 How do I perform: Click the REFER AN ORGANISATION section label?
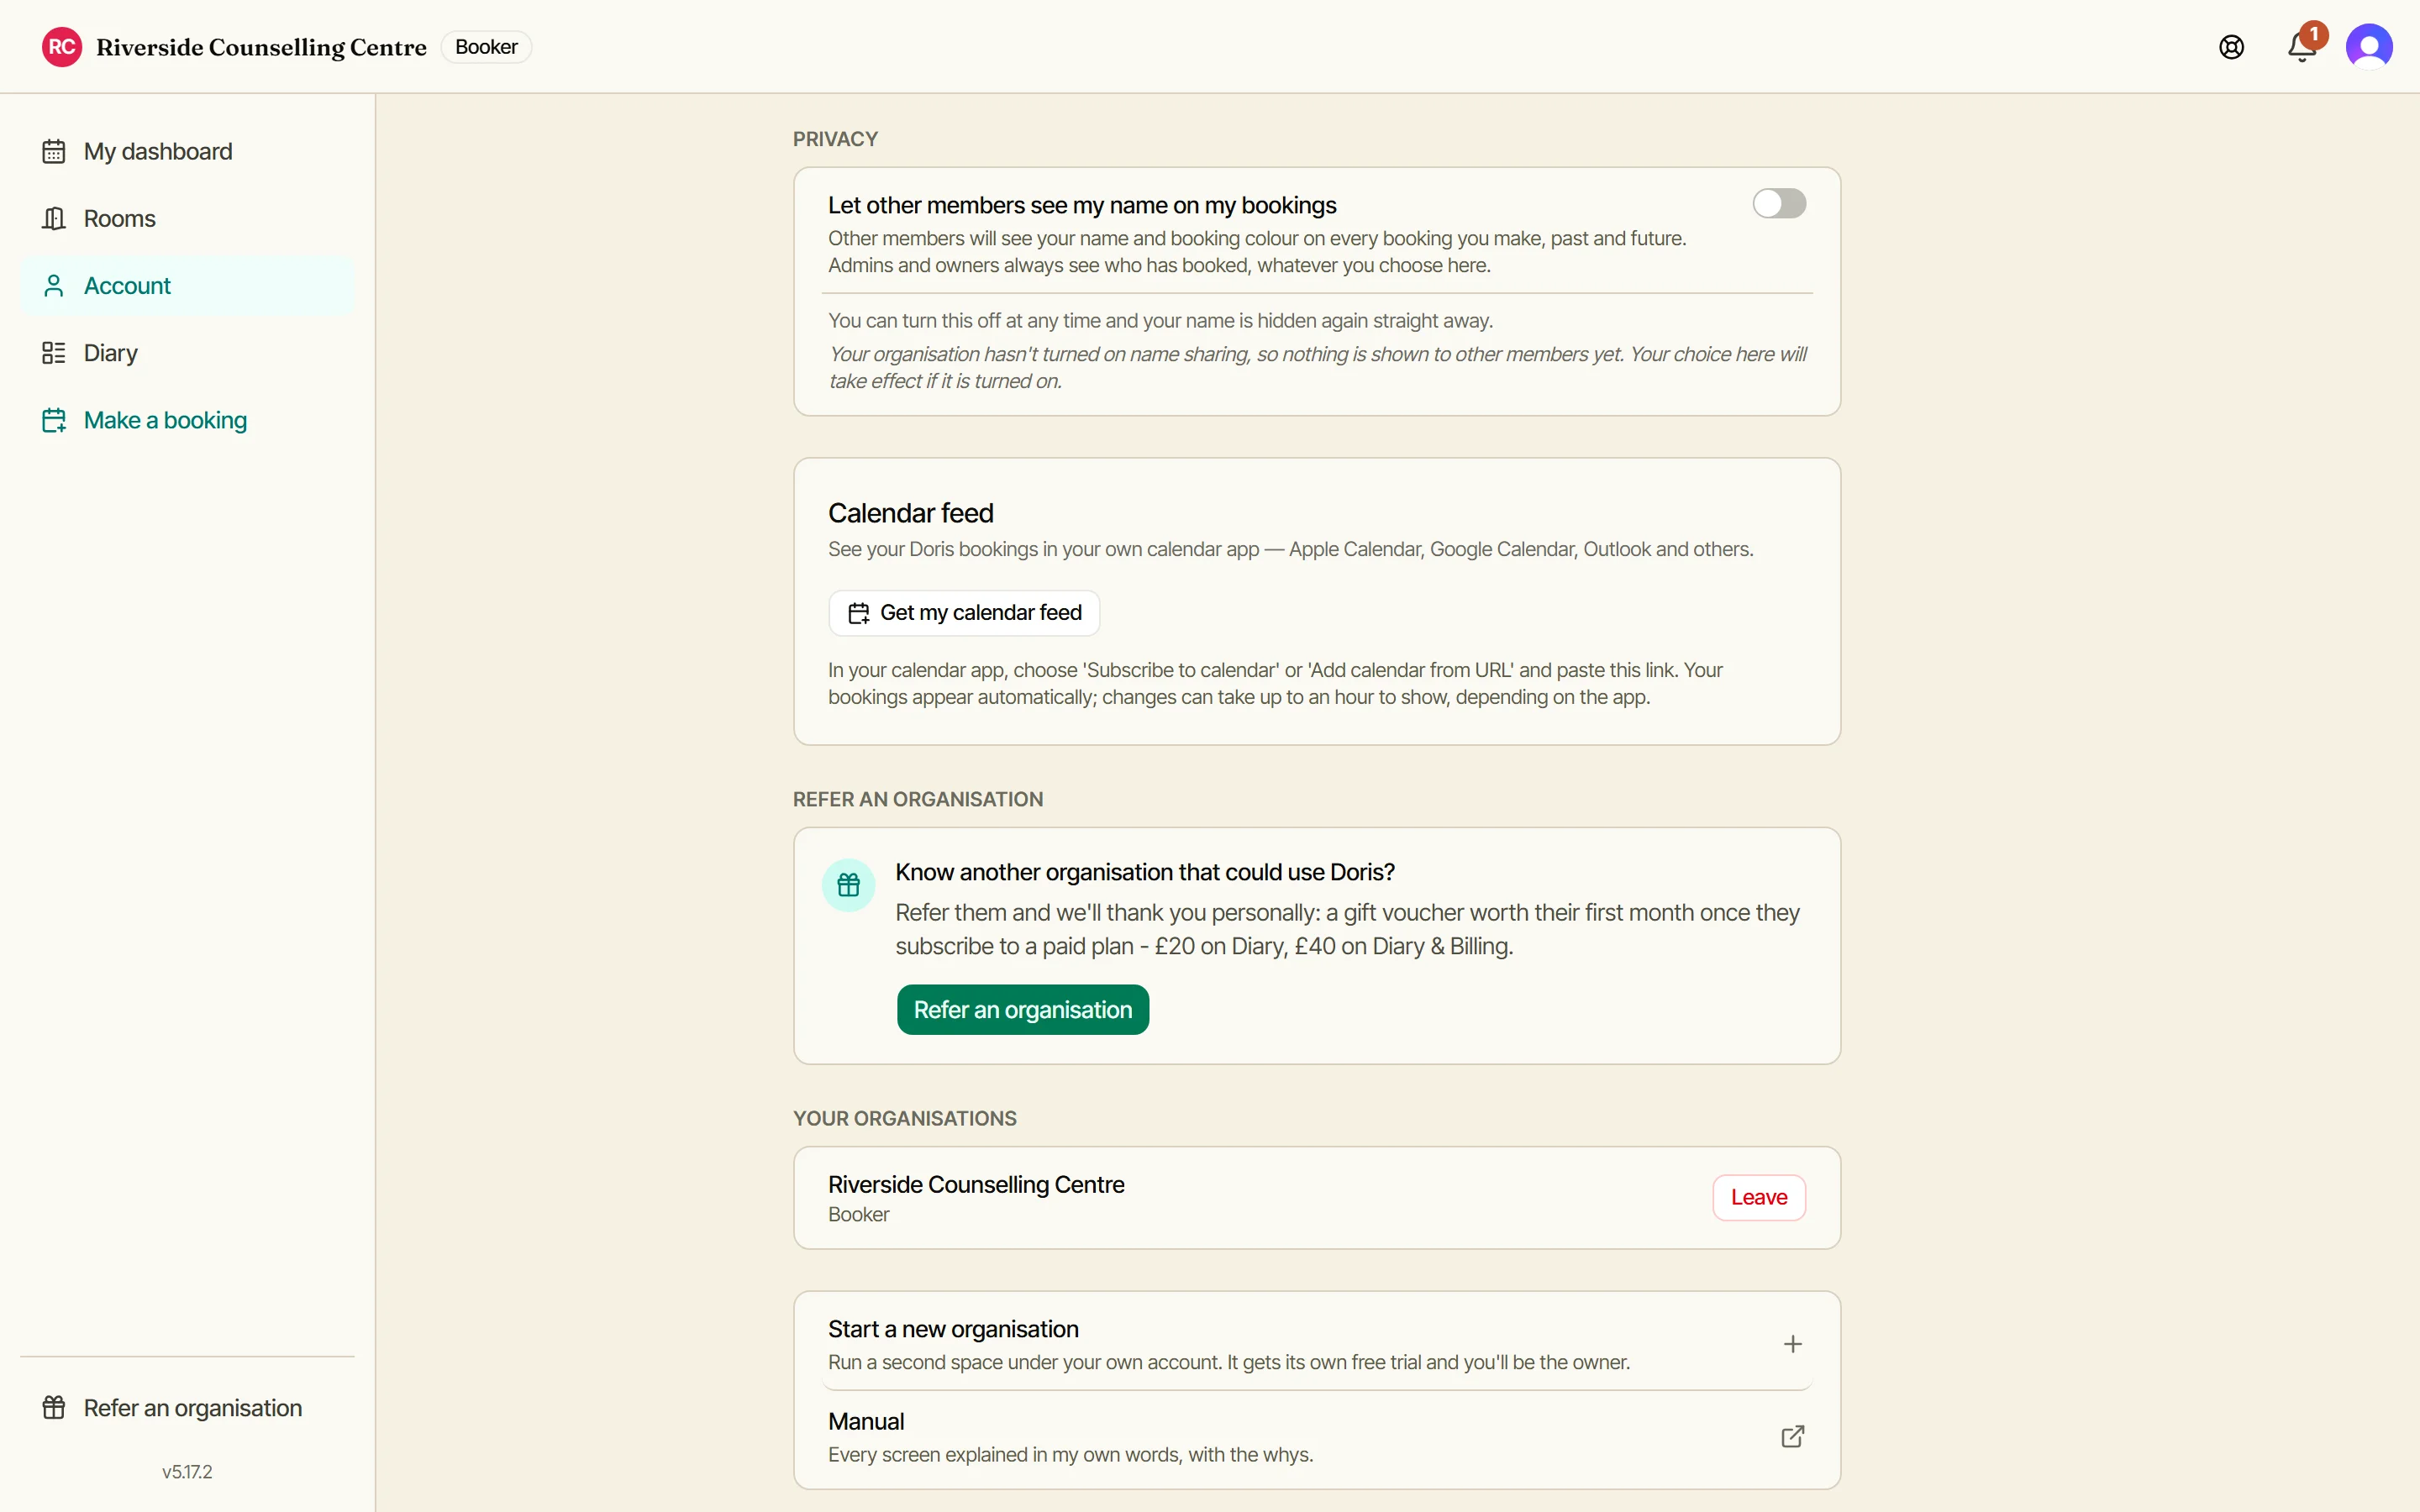(918, 799)
